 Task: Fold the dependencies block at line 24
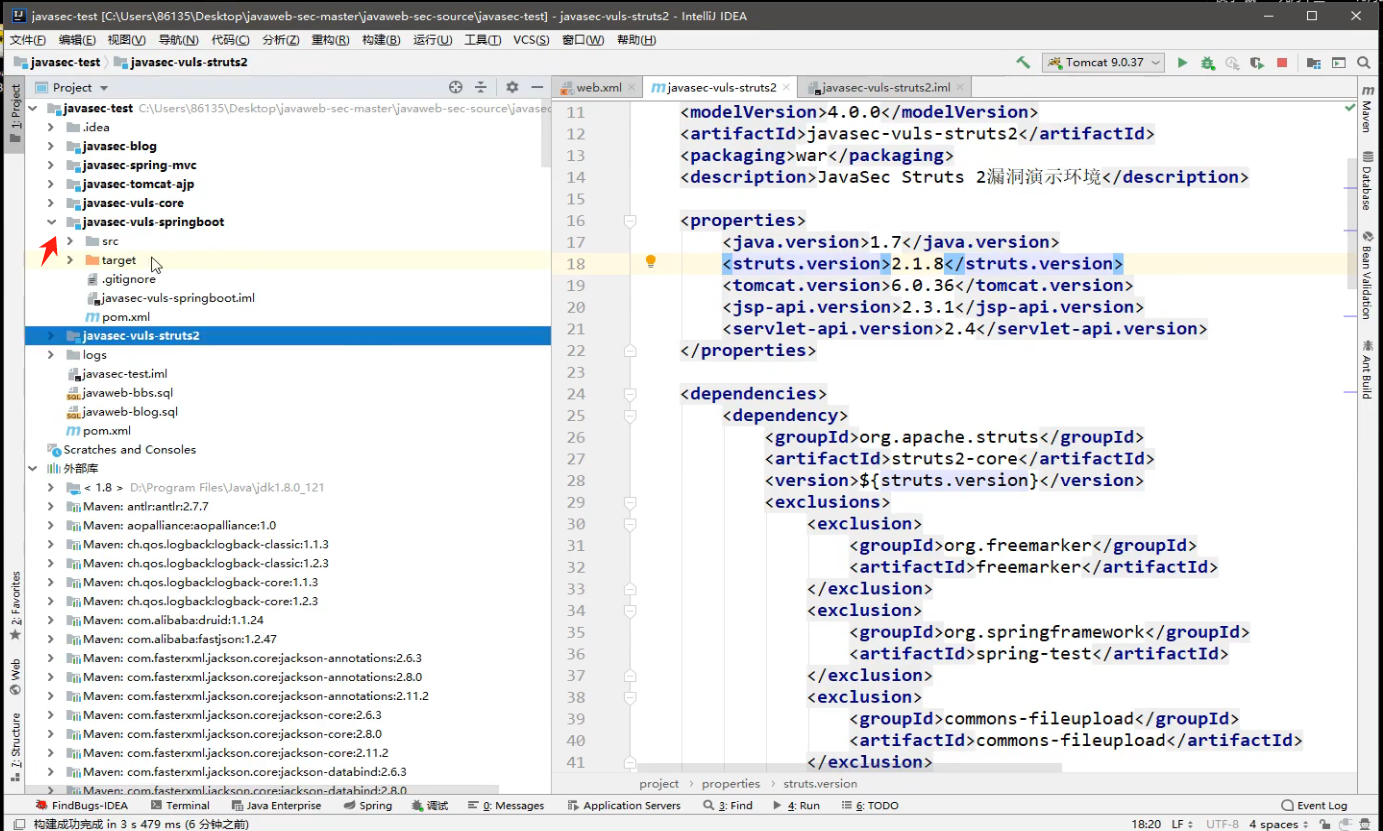(630, 393)
